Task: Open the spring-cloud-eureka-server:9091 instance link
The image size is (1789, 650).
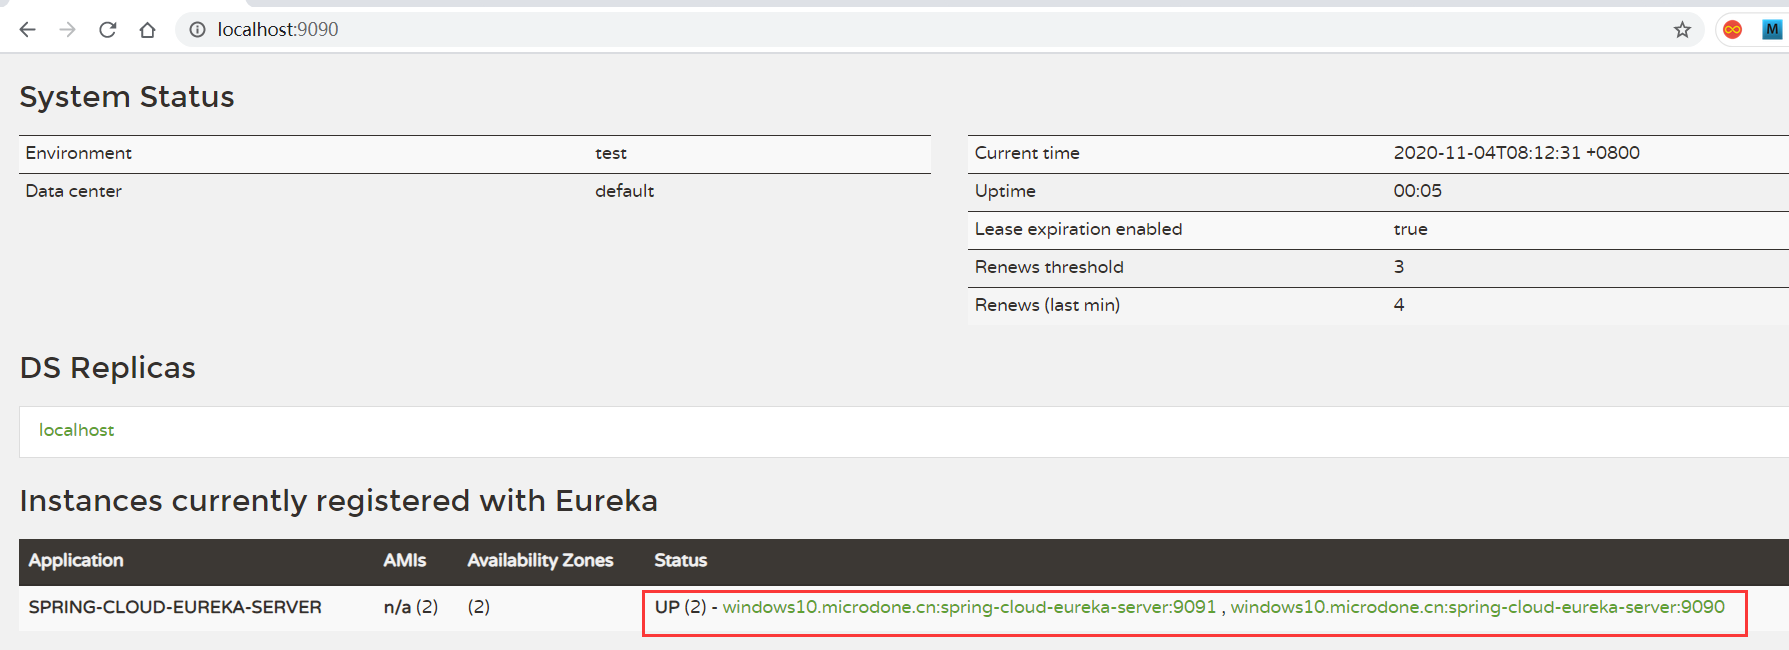Action: [x=969, y=607]
